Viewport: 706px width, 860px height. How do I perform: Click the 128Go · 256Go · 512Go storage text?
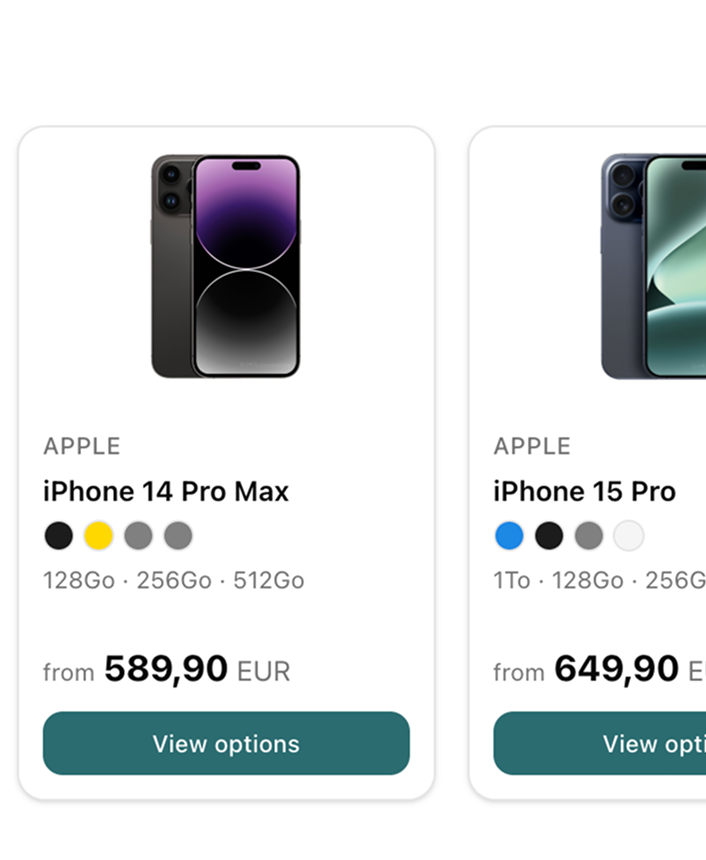[x=174, y=580]
